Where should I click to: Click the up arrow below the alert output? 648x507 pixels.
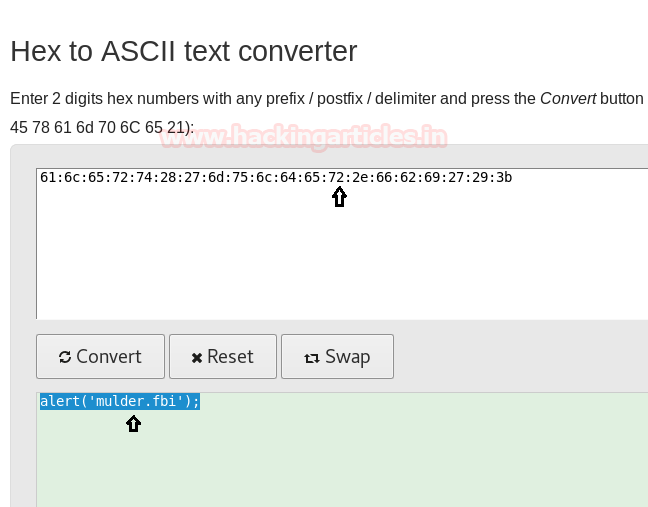pos(133,423)
